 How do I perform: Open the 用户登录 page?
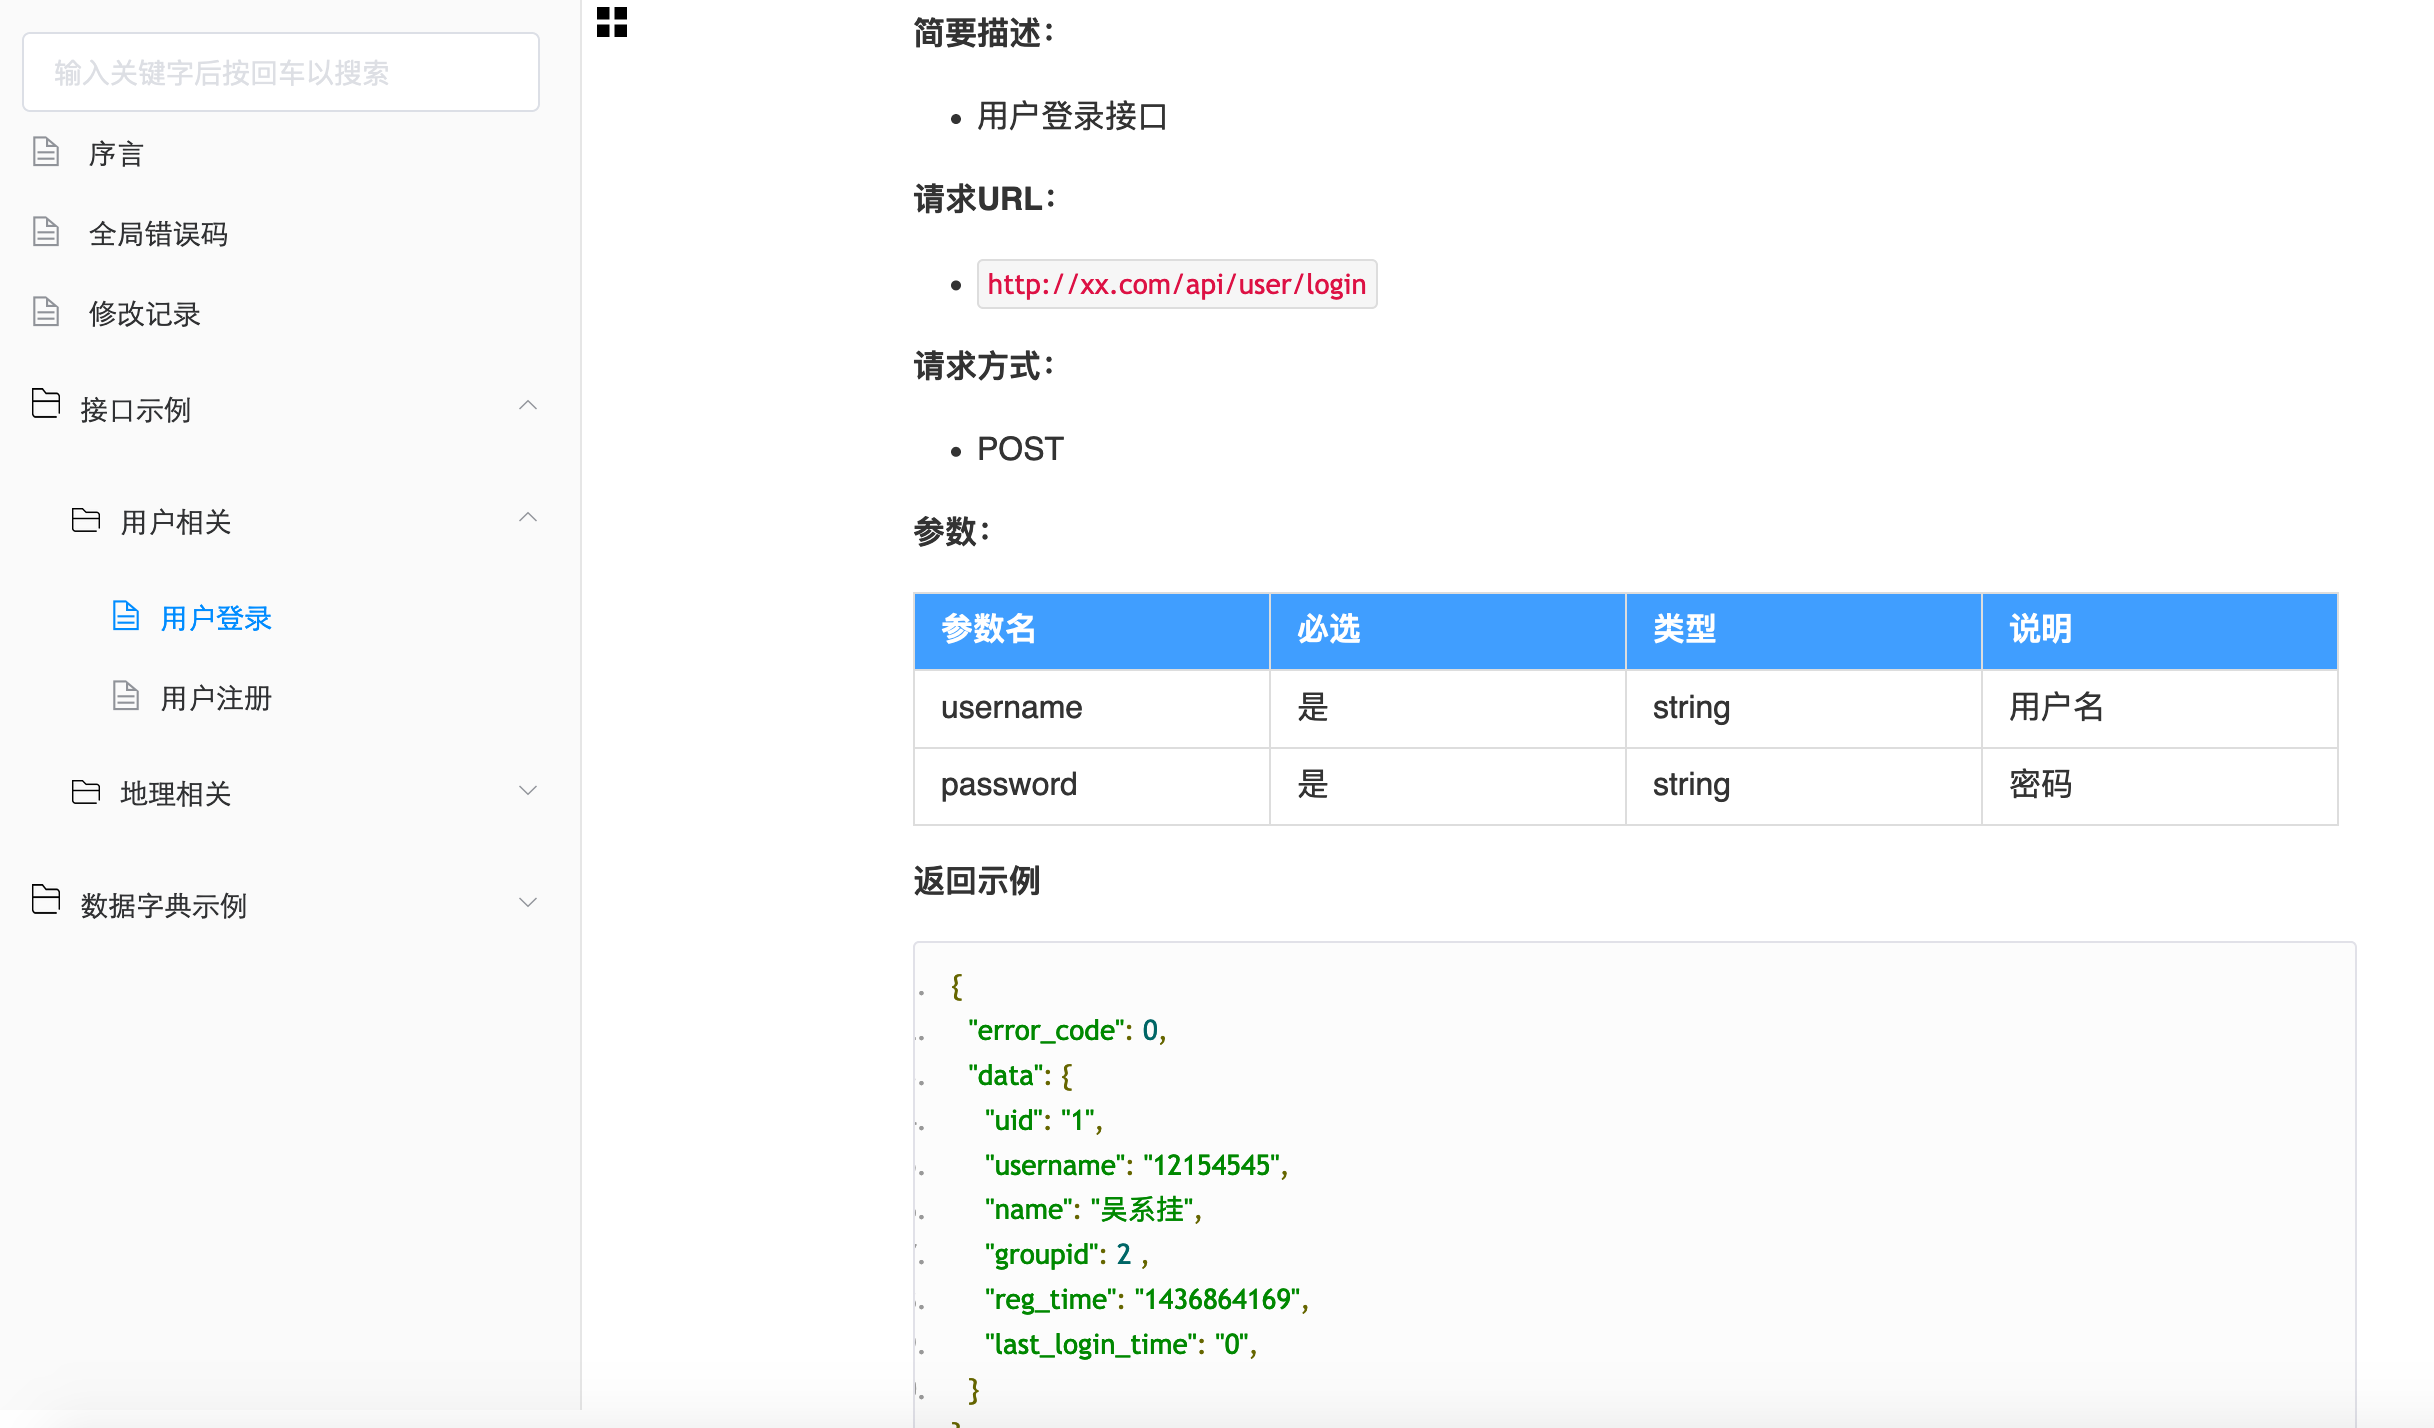tap(216, 618)
